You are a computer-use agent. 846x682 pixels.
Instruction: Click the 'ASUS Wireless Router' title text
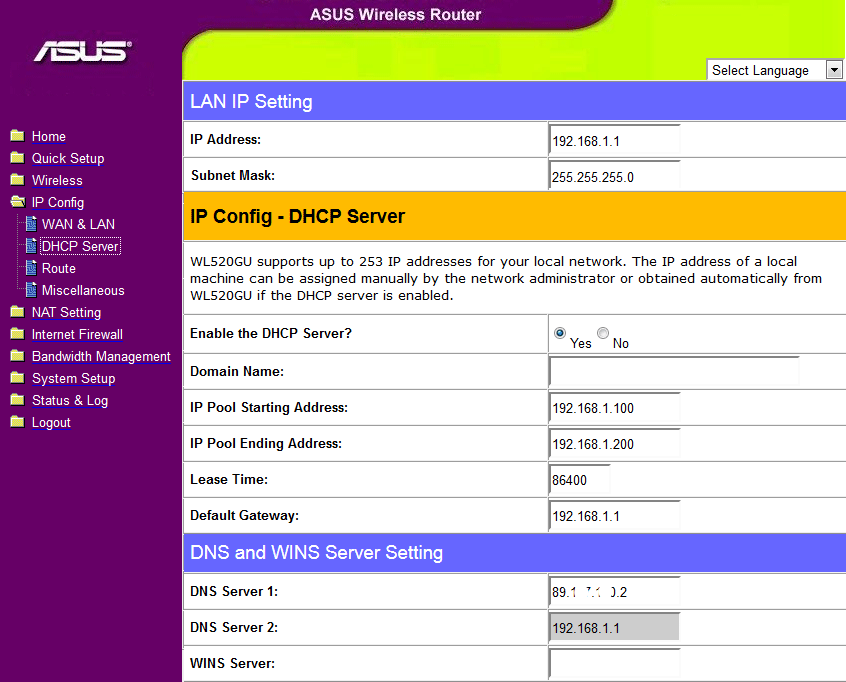tap(395, 15)
